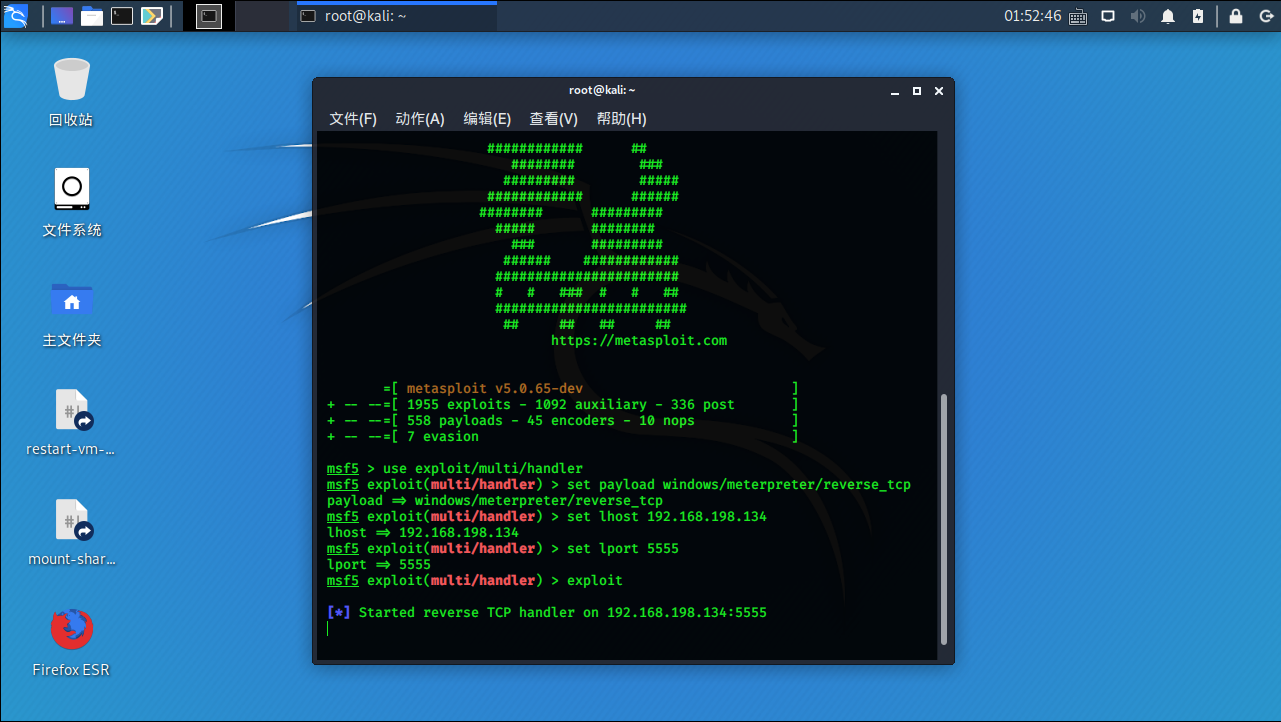Click the workspace switcher terminal thumbnail

(208, 16)
